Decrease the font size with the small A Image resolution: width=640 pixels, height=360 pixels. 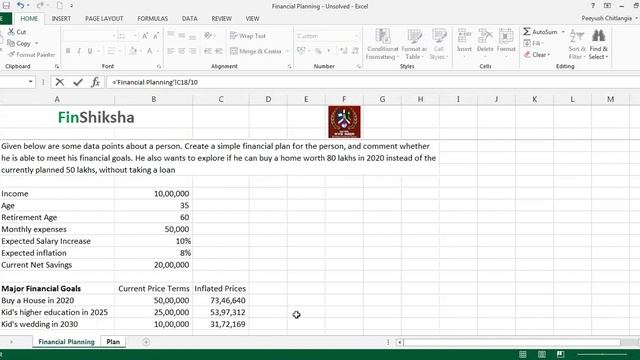coord(156,36)
